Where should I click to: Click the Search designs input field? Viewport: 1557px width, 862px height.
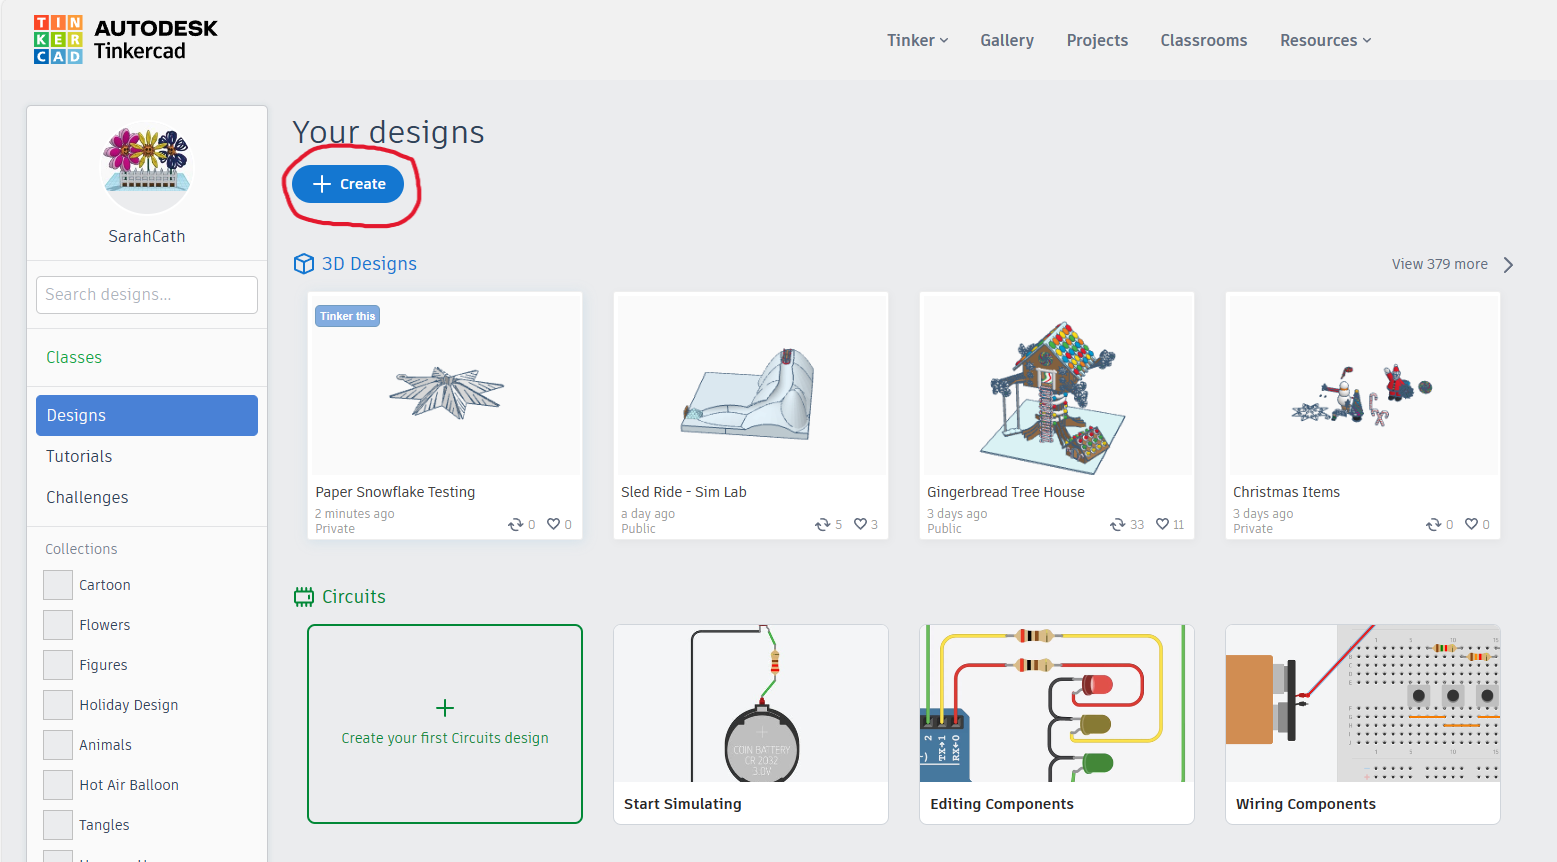pos(146,294)
